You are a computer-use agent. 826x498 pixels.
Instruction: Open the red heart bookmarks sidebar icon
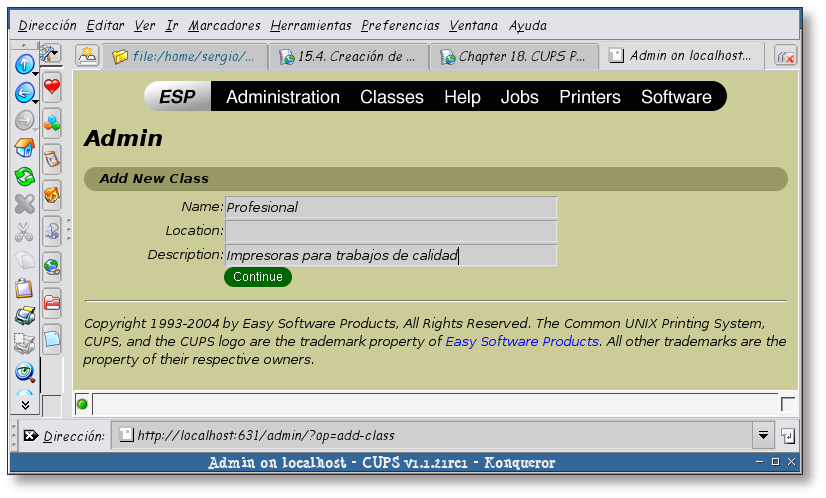[x=52, y=88]
